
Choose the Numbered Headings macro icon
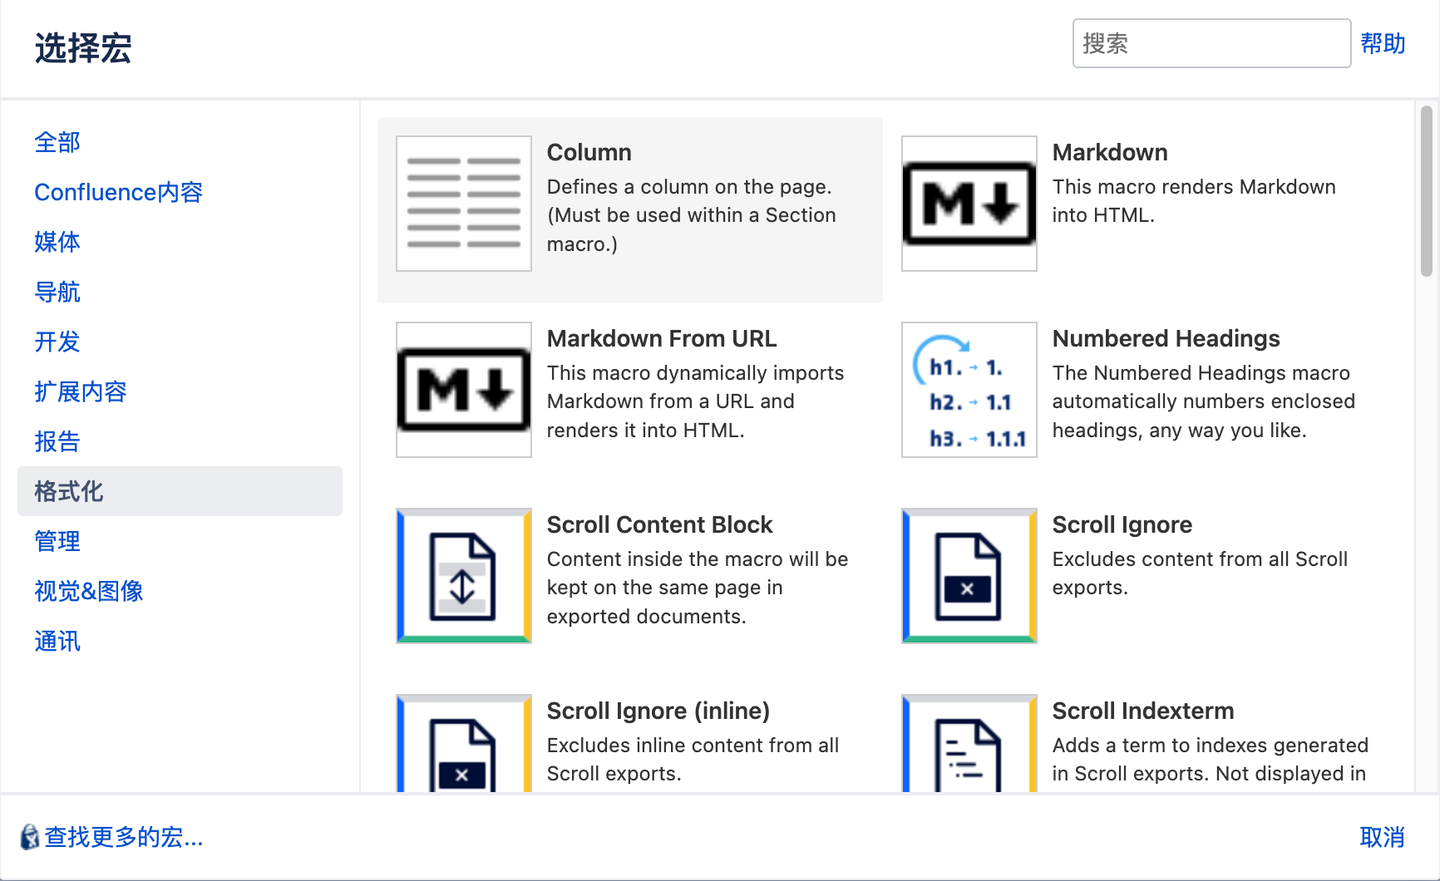point(968,389)
